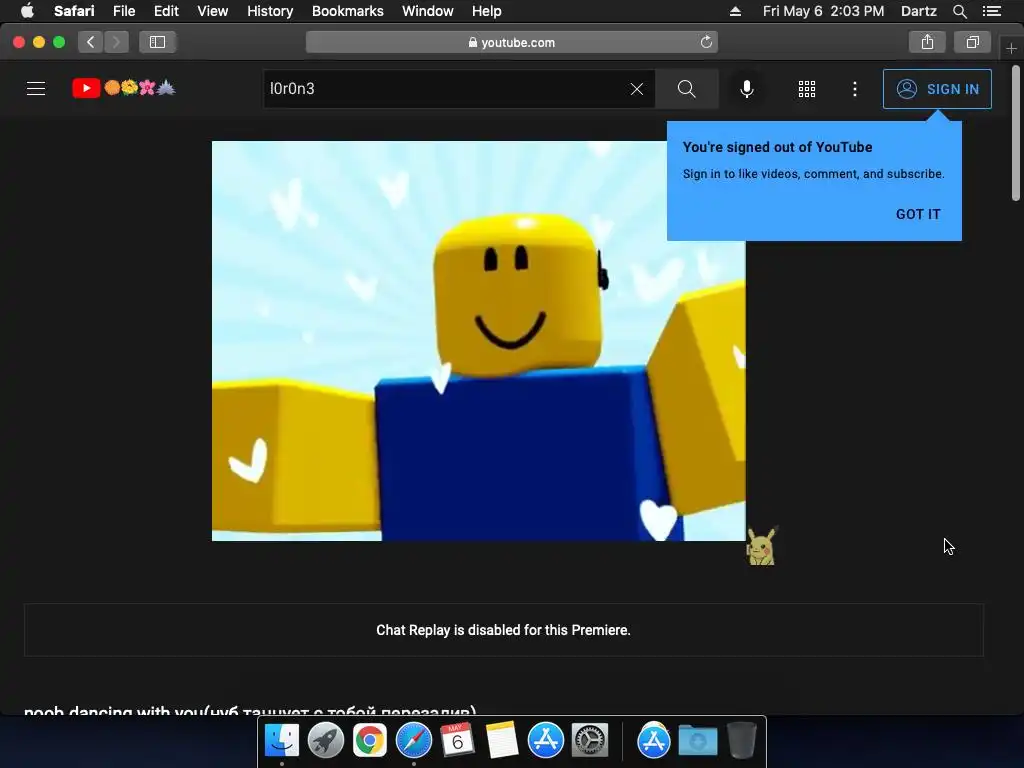The width and height of the screenshot is (1024, 768).
Task: Clear the search box with X
Action: tap(637, 89)
